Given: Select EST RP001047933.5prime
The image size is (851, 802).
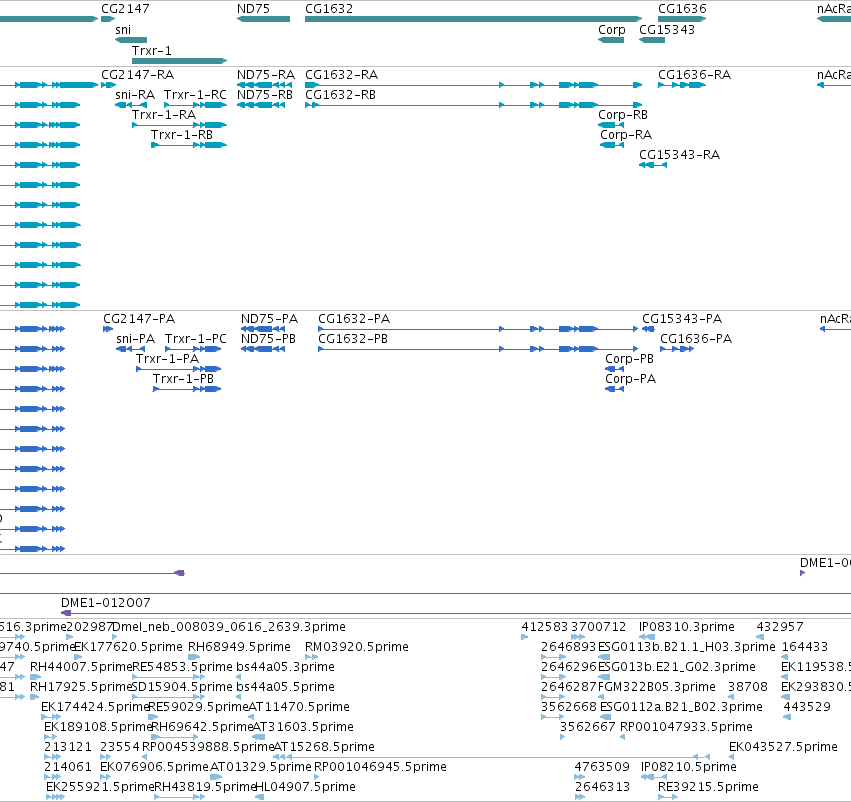Looking at the screenshot, I should coord(686,727).
